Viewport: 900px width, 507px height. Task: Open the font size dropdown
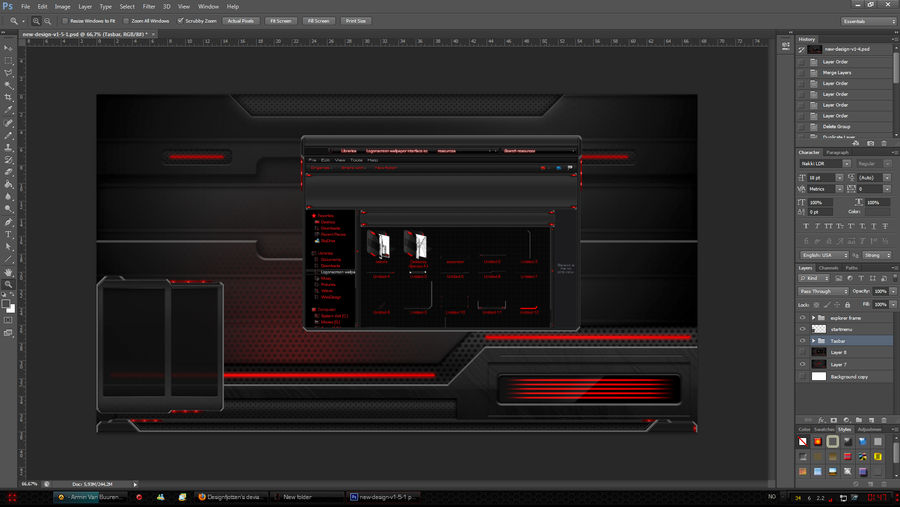(x=839, y=178)
